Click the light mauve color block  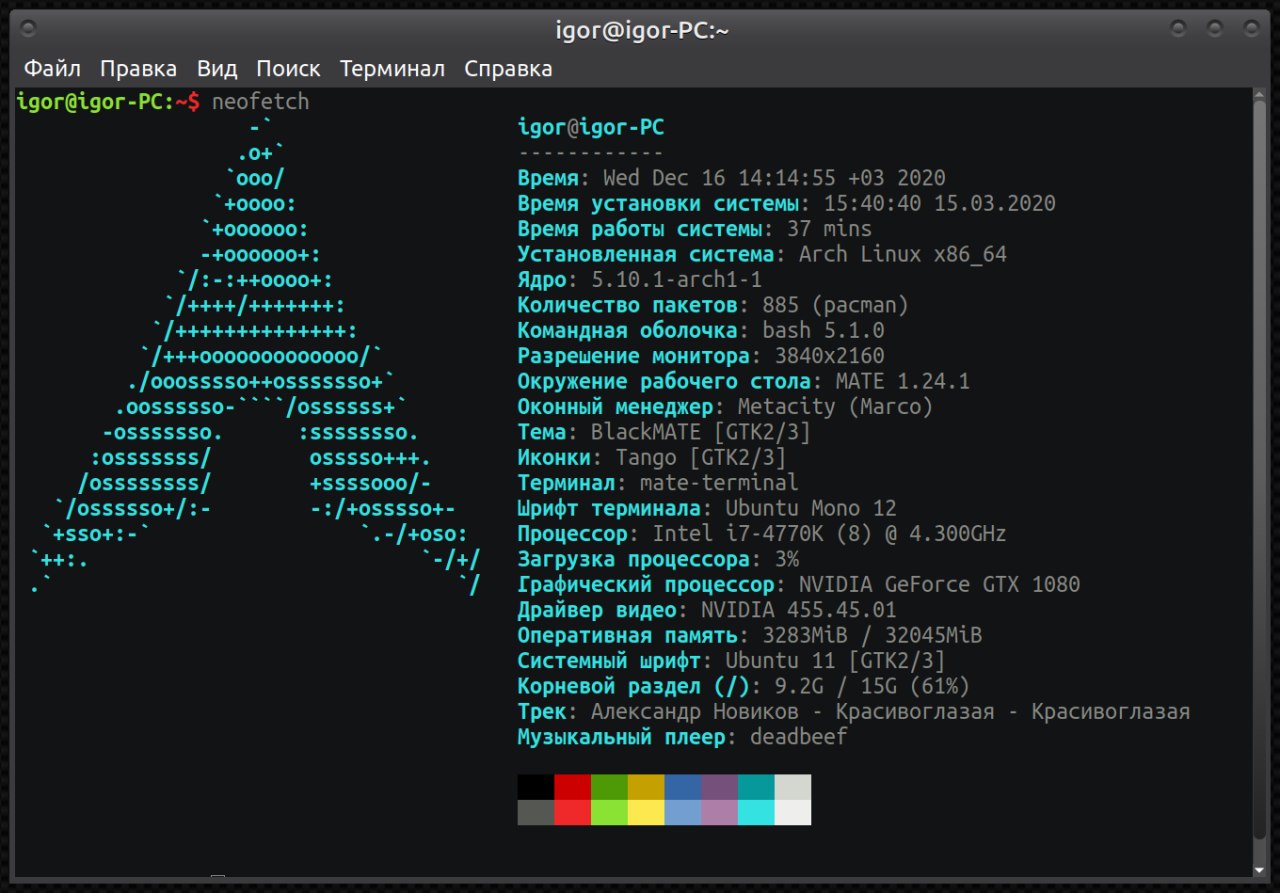click(x=719, y=812)
